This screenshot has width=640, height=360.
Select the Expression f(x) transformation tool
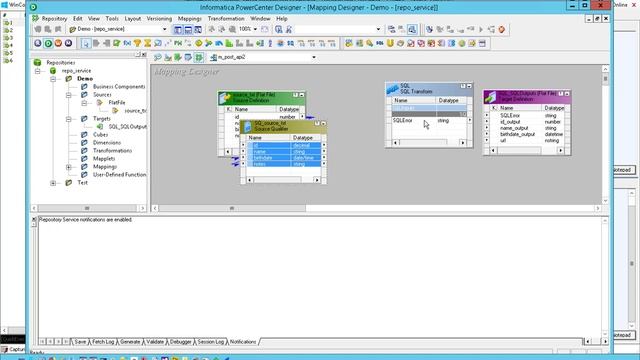pyautogui.click(x=127, y=43)
